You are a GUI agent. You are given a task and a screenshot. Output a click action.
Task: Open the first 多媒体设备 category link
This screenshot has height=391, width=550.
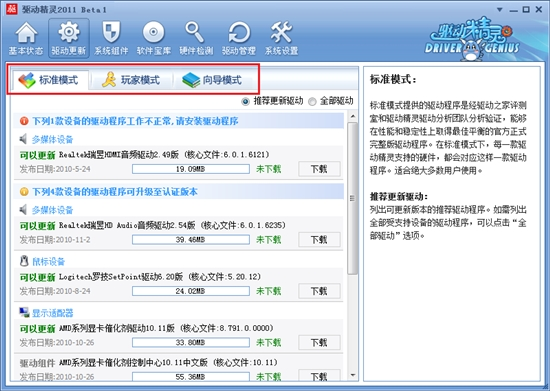click(53, 140)
